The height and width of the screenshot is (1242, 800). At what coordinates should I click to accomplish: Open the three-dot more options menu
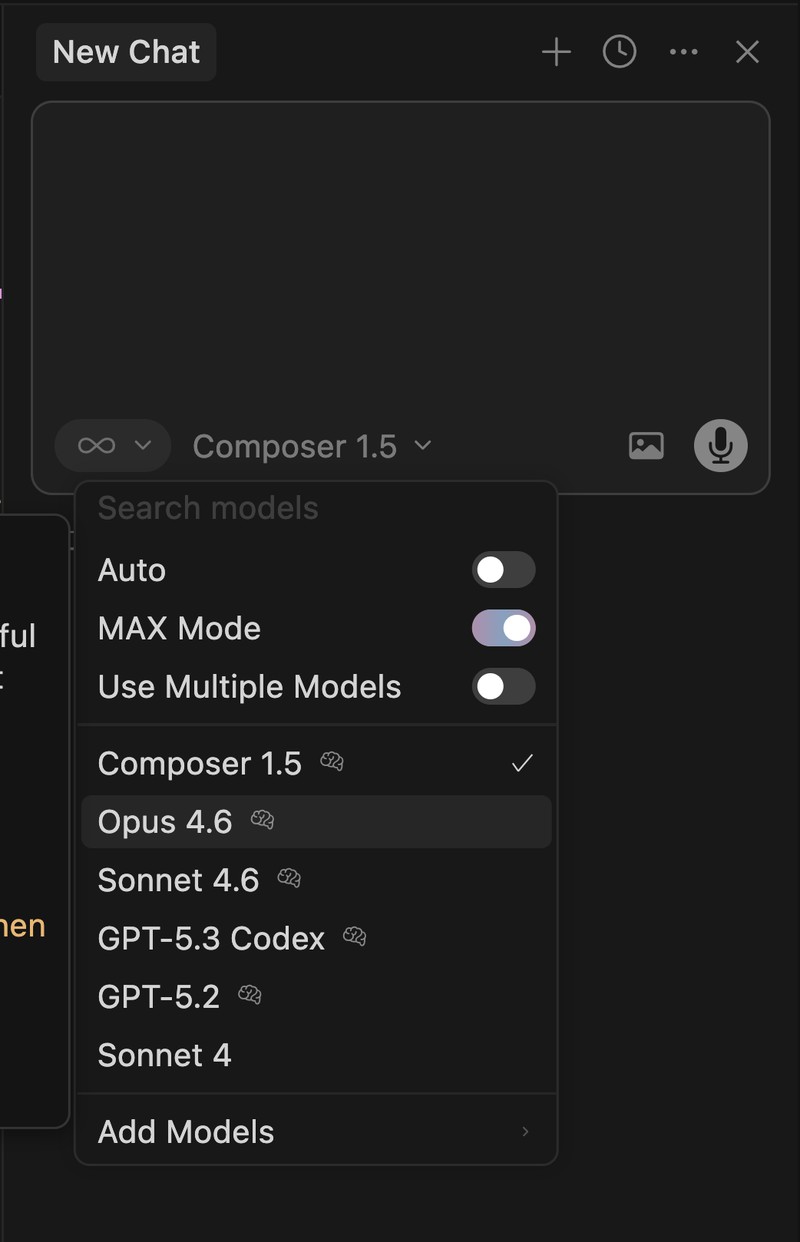click(x=683, y=52)
